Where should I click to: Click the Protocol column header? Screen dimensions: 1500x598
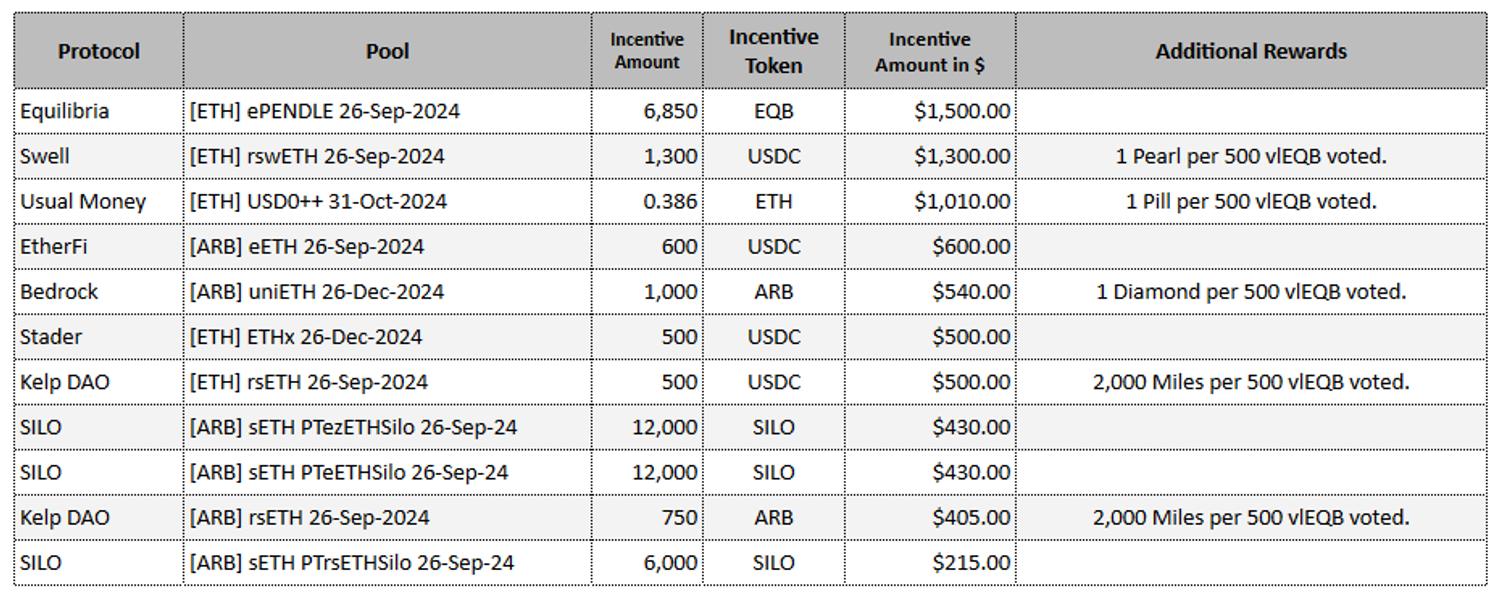(x=98, y=51)
